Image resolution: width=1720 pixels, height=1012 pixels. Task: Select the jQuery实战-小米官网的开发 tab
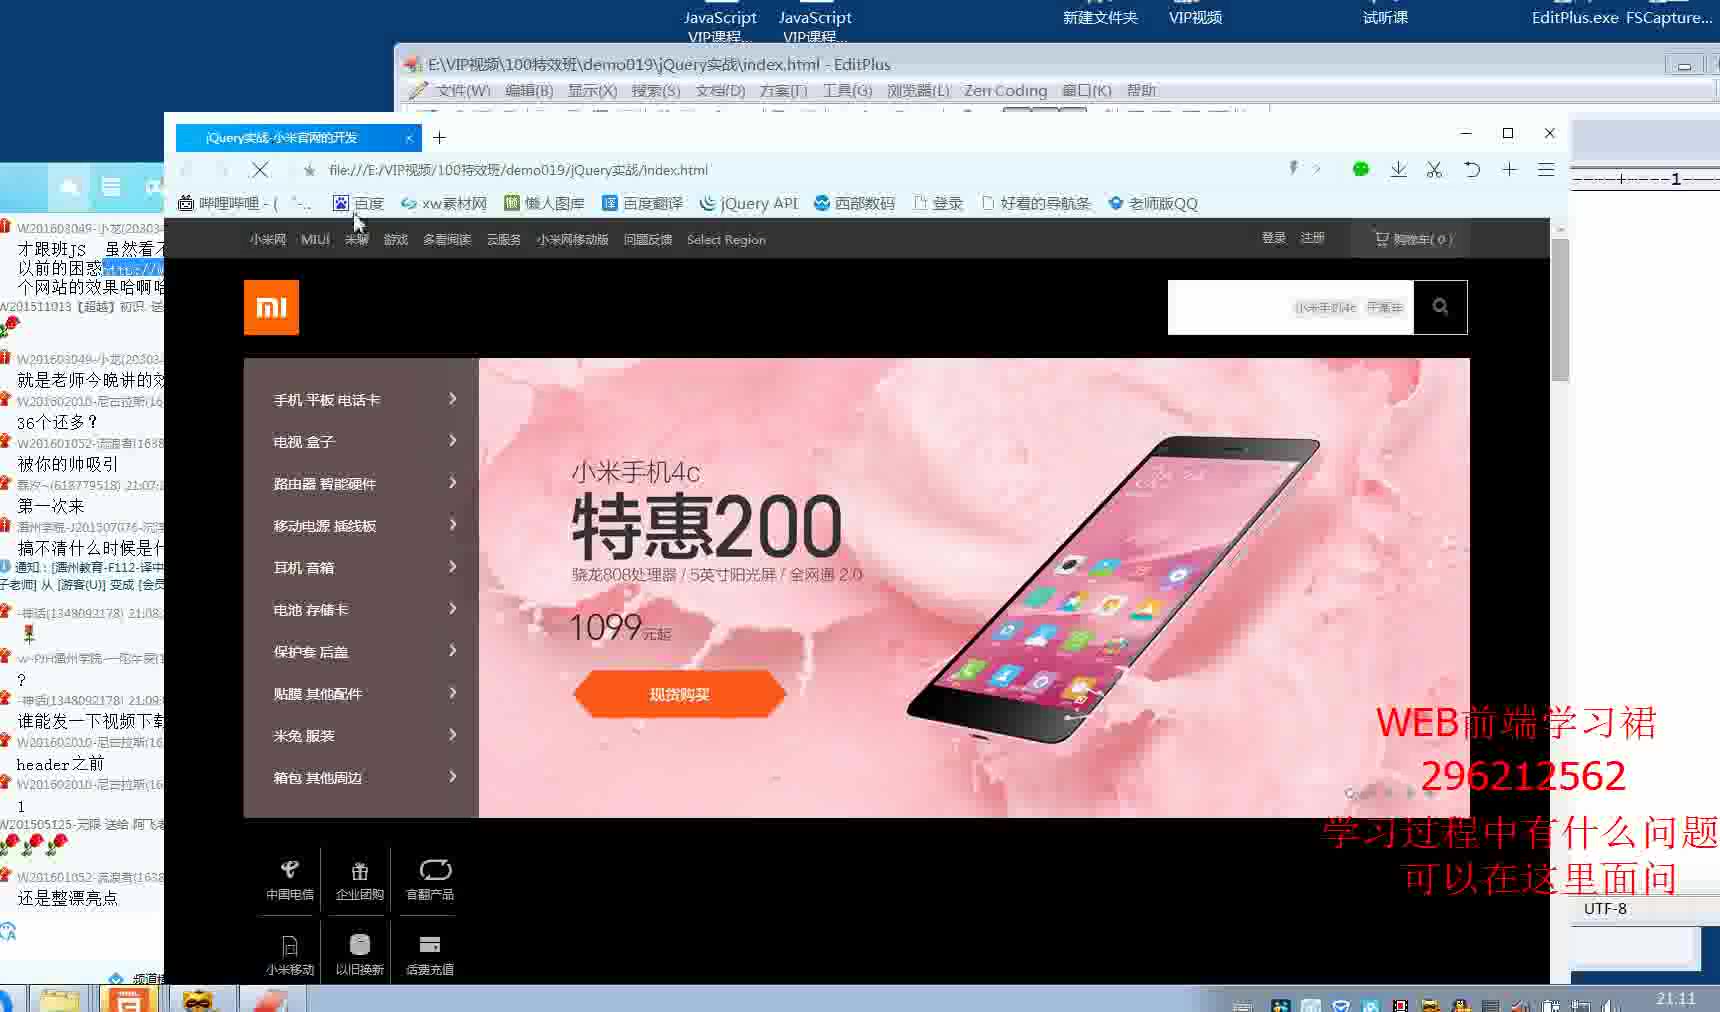[x=298, y=138]
